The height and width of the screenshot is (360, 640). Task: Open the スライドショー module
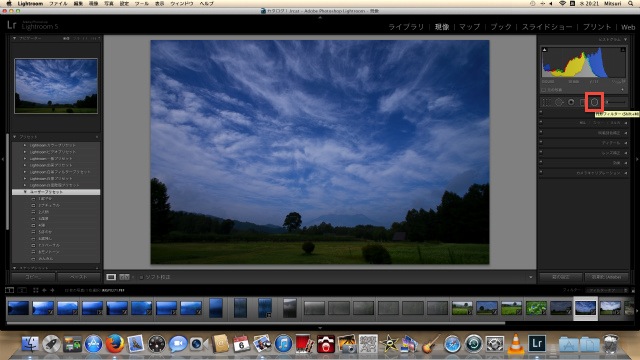coord(547,27)
